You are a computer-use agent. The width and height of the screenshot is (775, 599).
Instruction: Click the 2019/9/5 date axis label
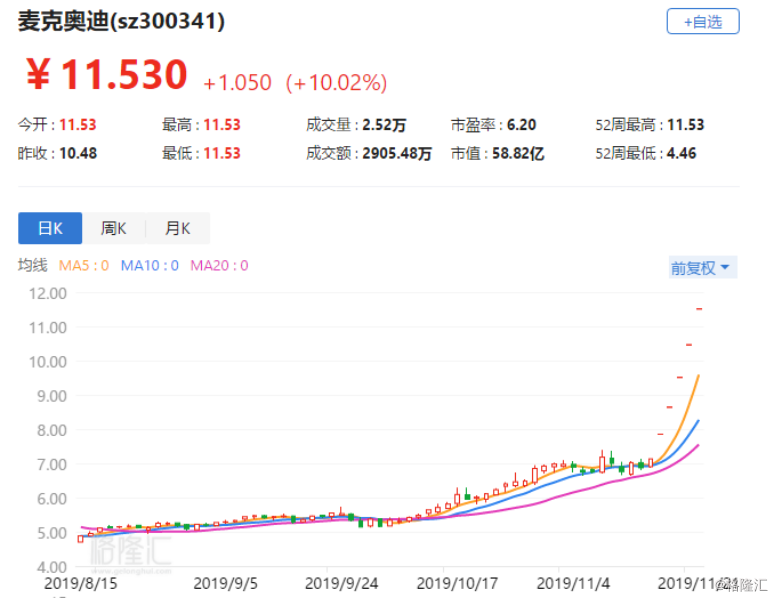coord(225,584)
